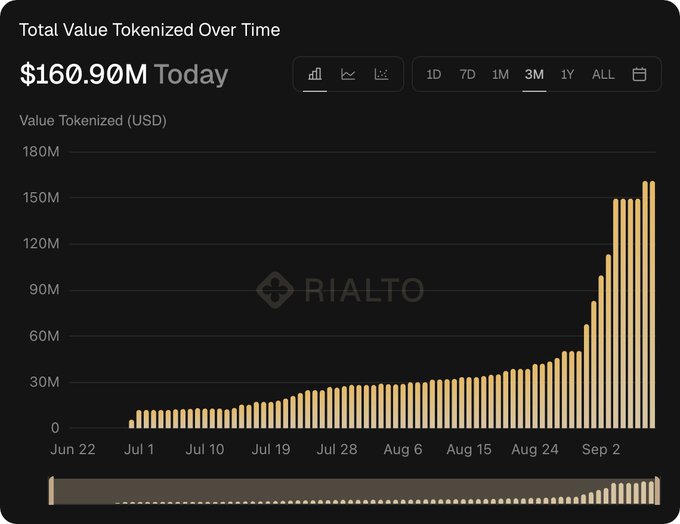
Task: Switch to scatter plot view
Action: (381, 74)
